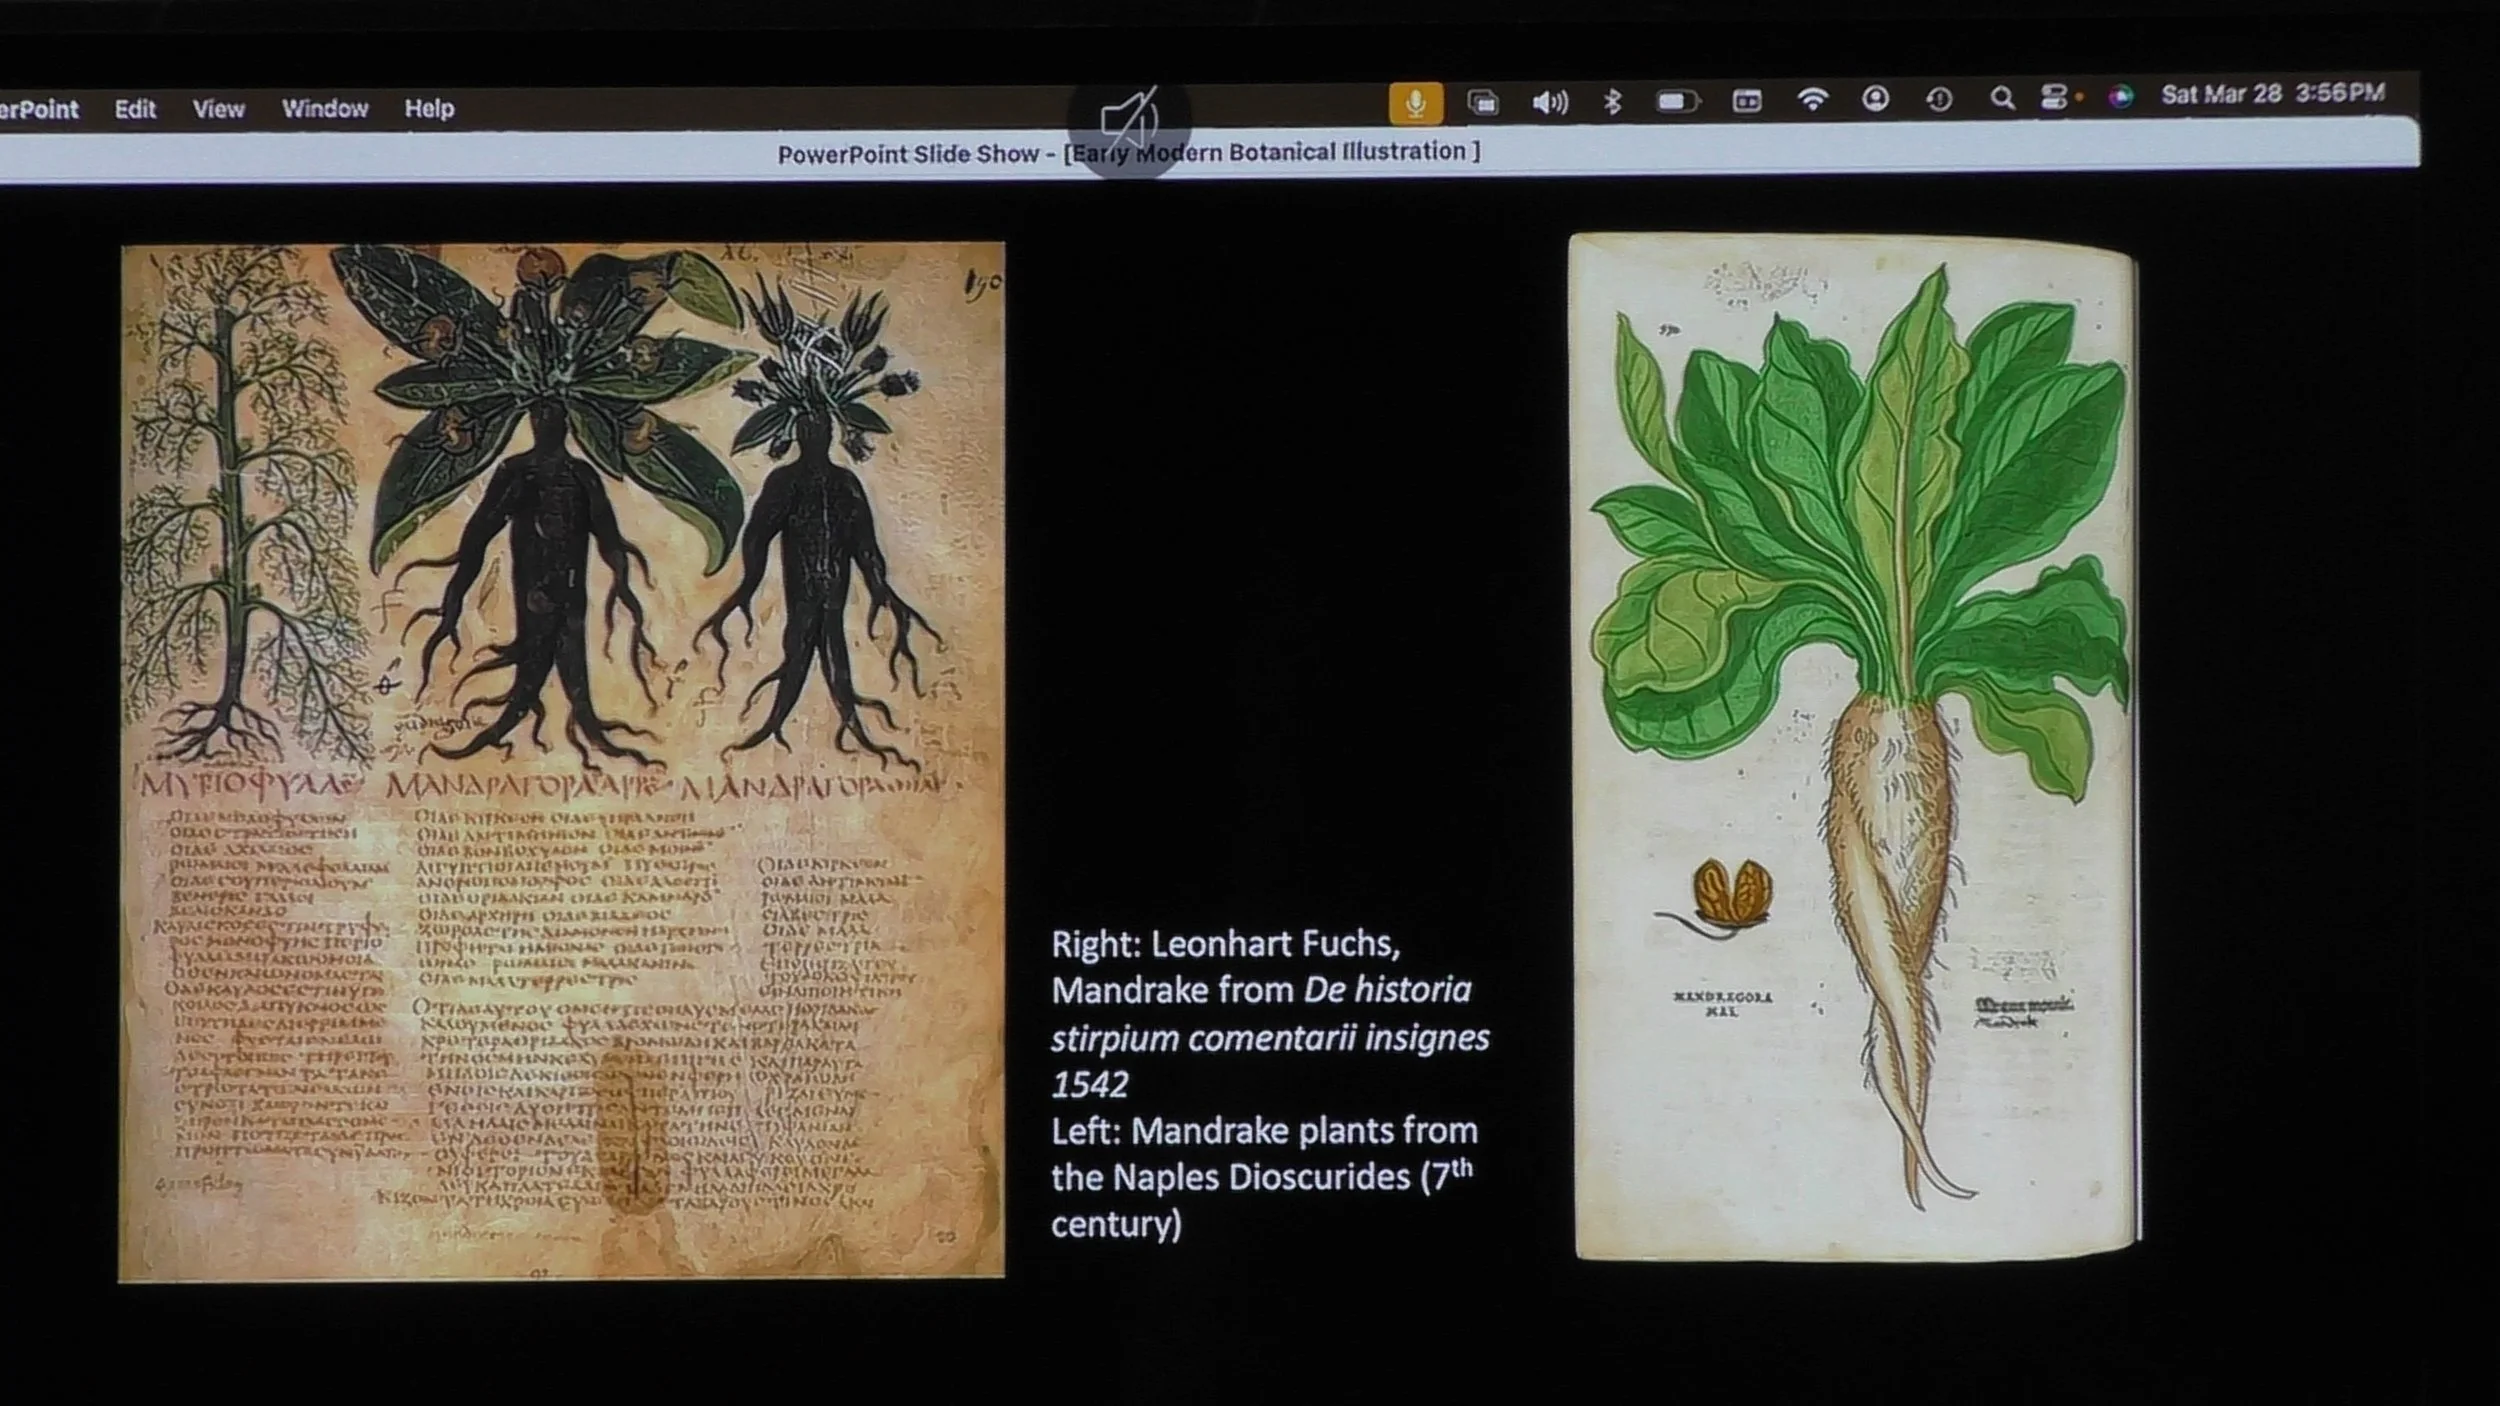This screenshot has width=2500, height=1406.
Task: Launch Siri from menu bar
Action: pos(2120,96)
